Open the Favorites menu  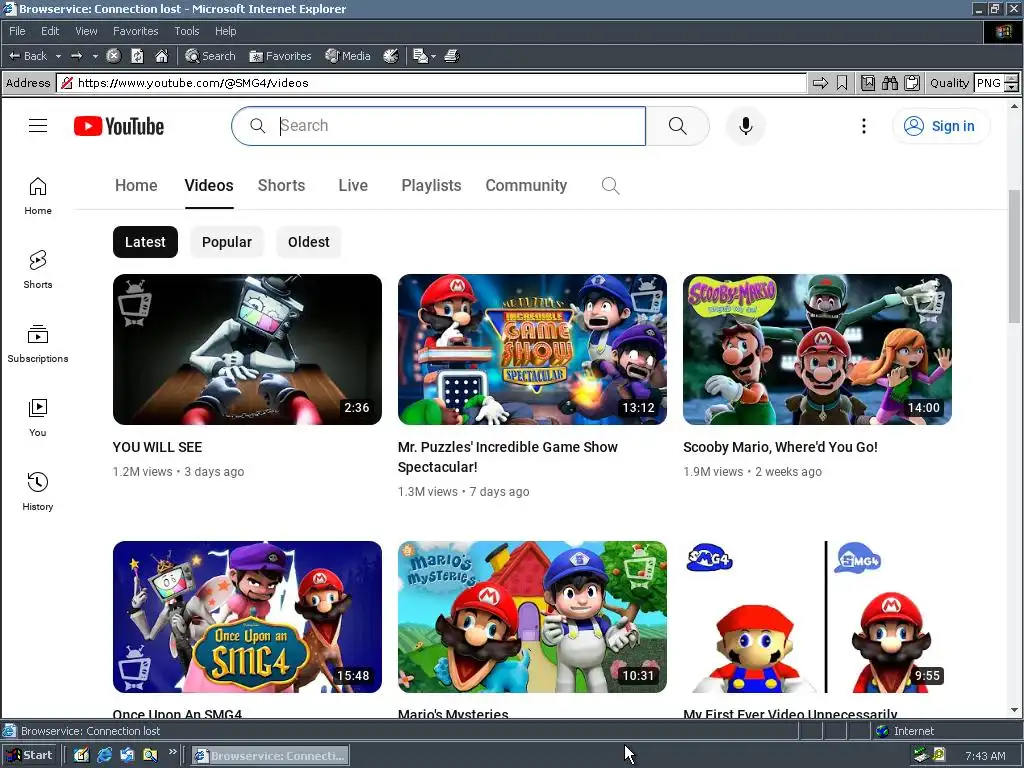pos(135,31)
